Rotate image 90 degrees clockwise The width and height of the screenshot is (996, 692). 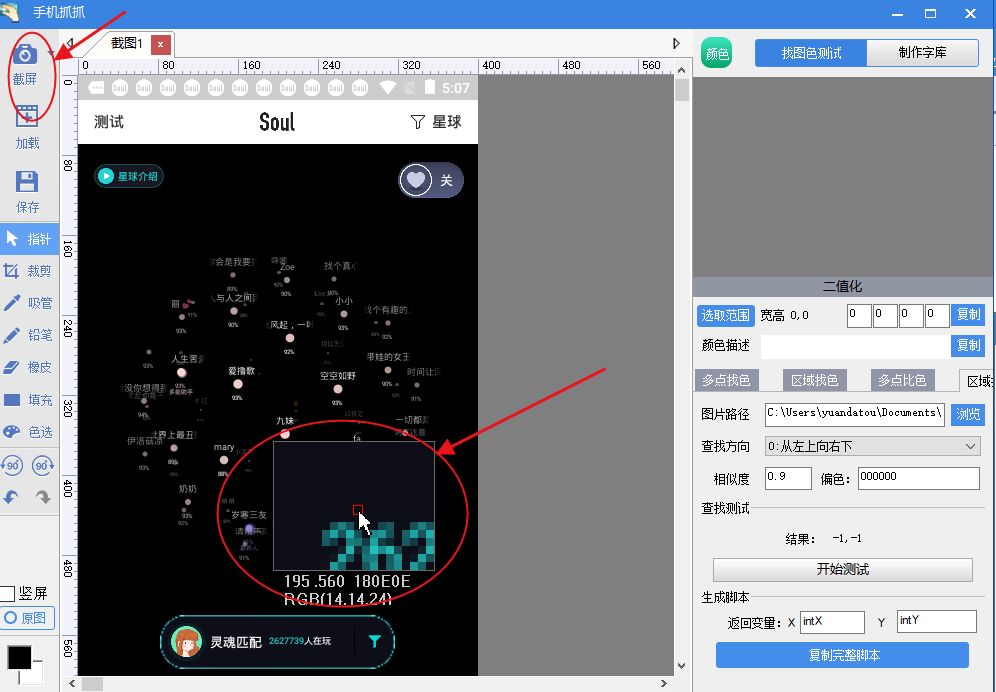point(43,465)
